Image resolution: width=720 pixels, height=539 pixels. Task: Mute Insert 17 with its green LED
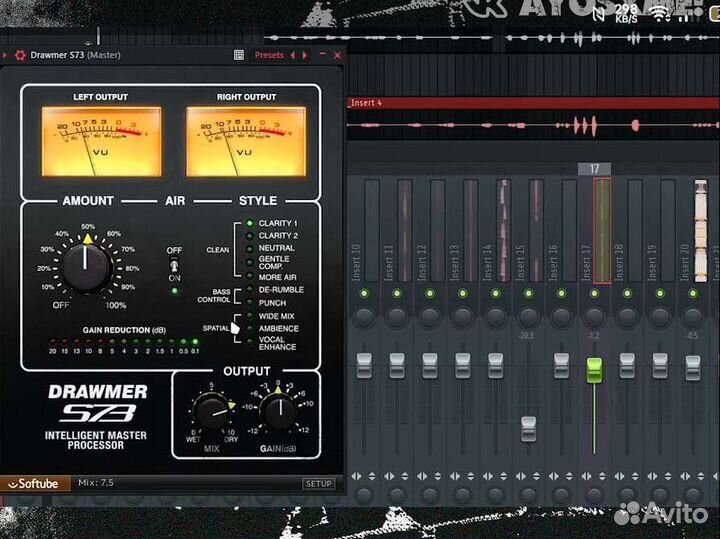tap(594, 293)
